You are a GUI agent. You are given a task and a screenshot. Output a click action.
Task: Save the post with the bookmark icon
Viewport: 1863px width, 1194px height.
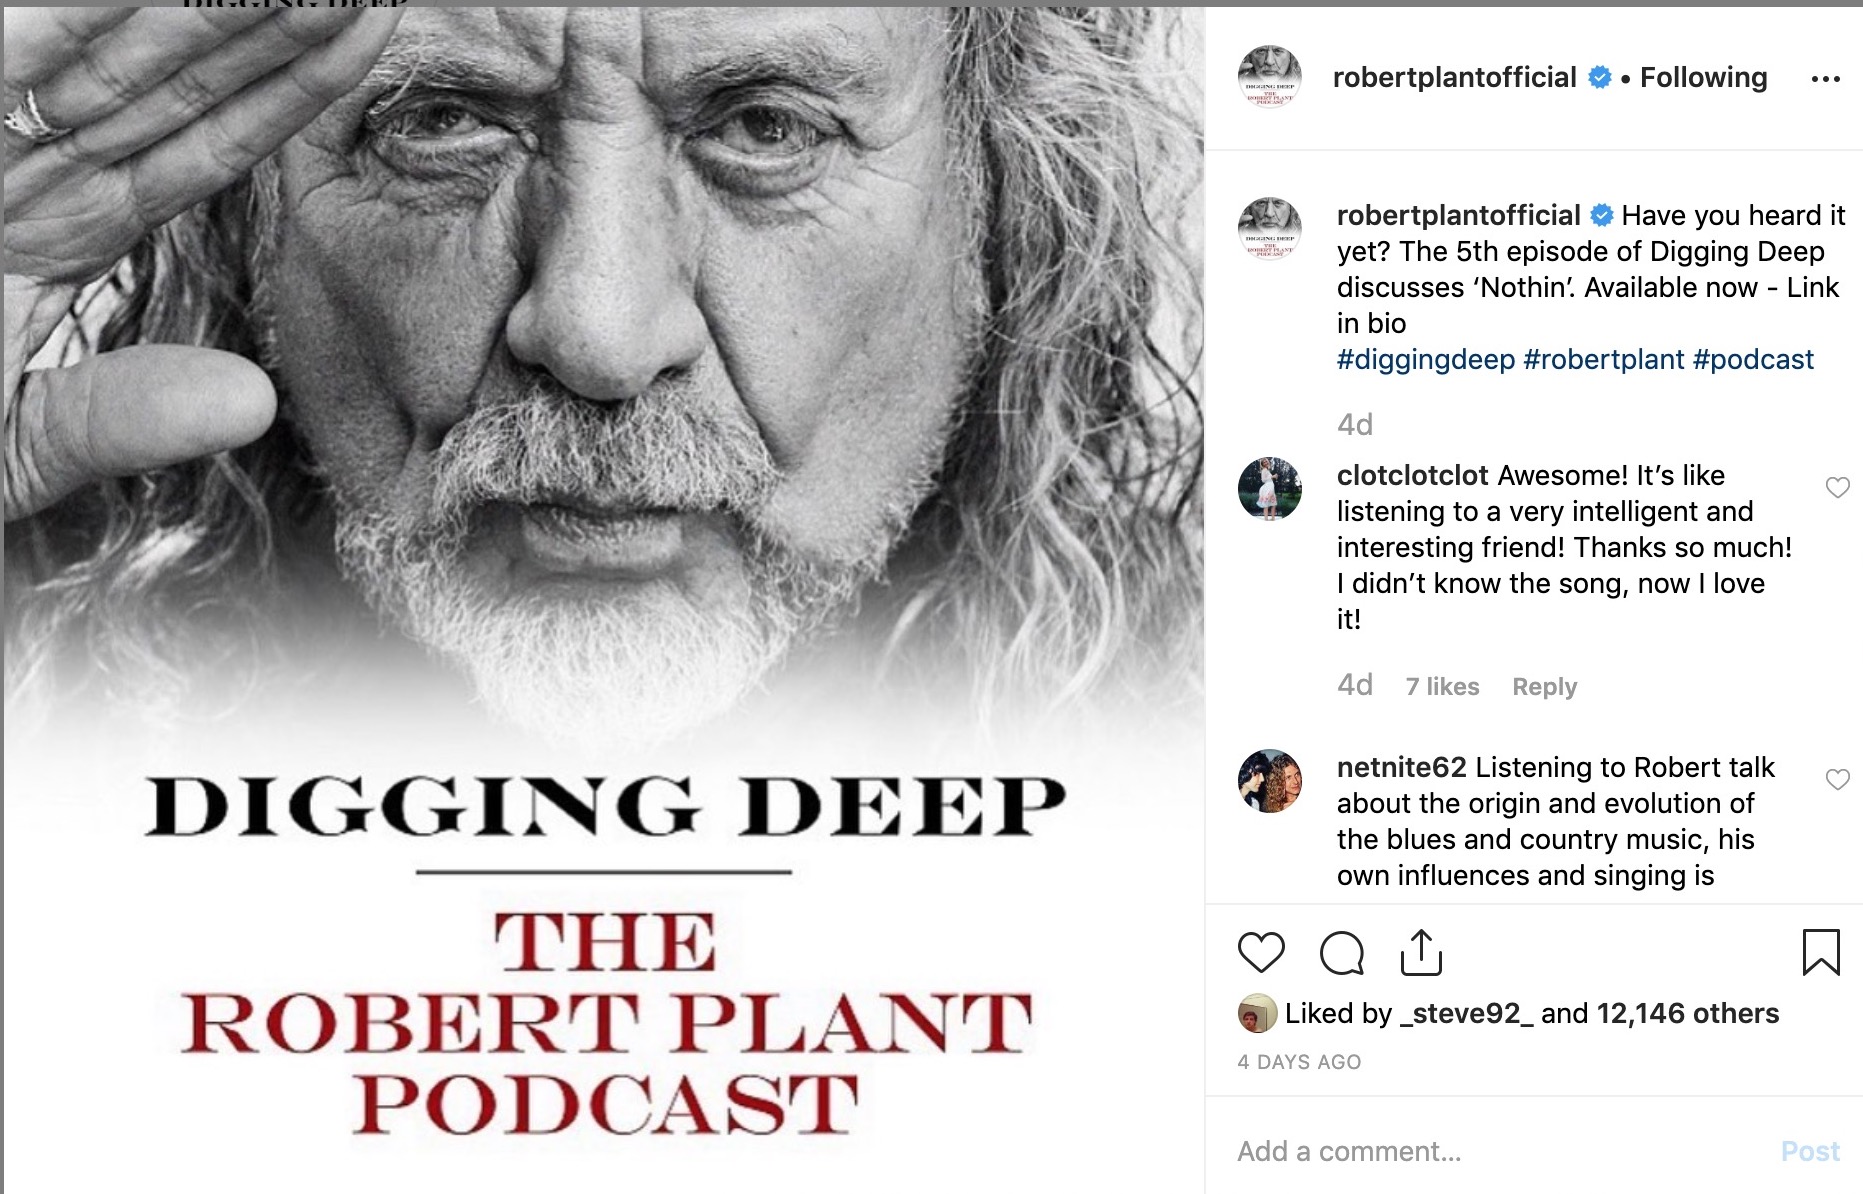point(1821,952)
